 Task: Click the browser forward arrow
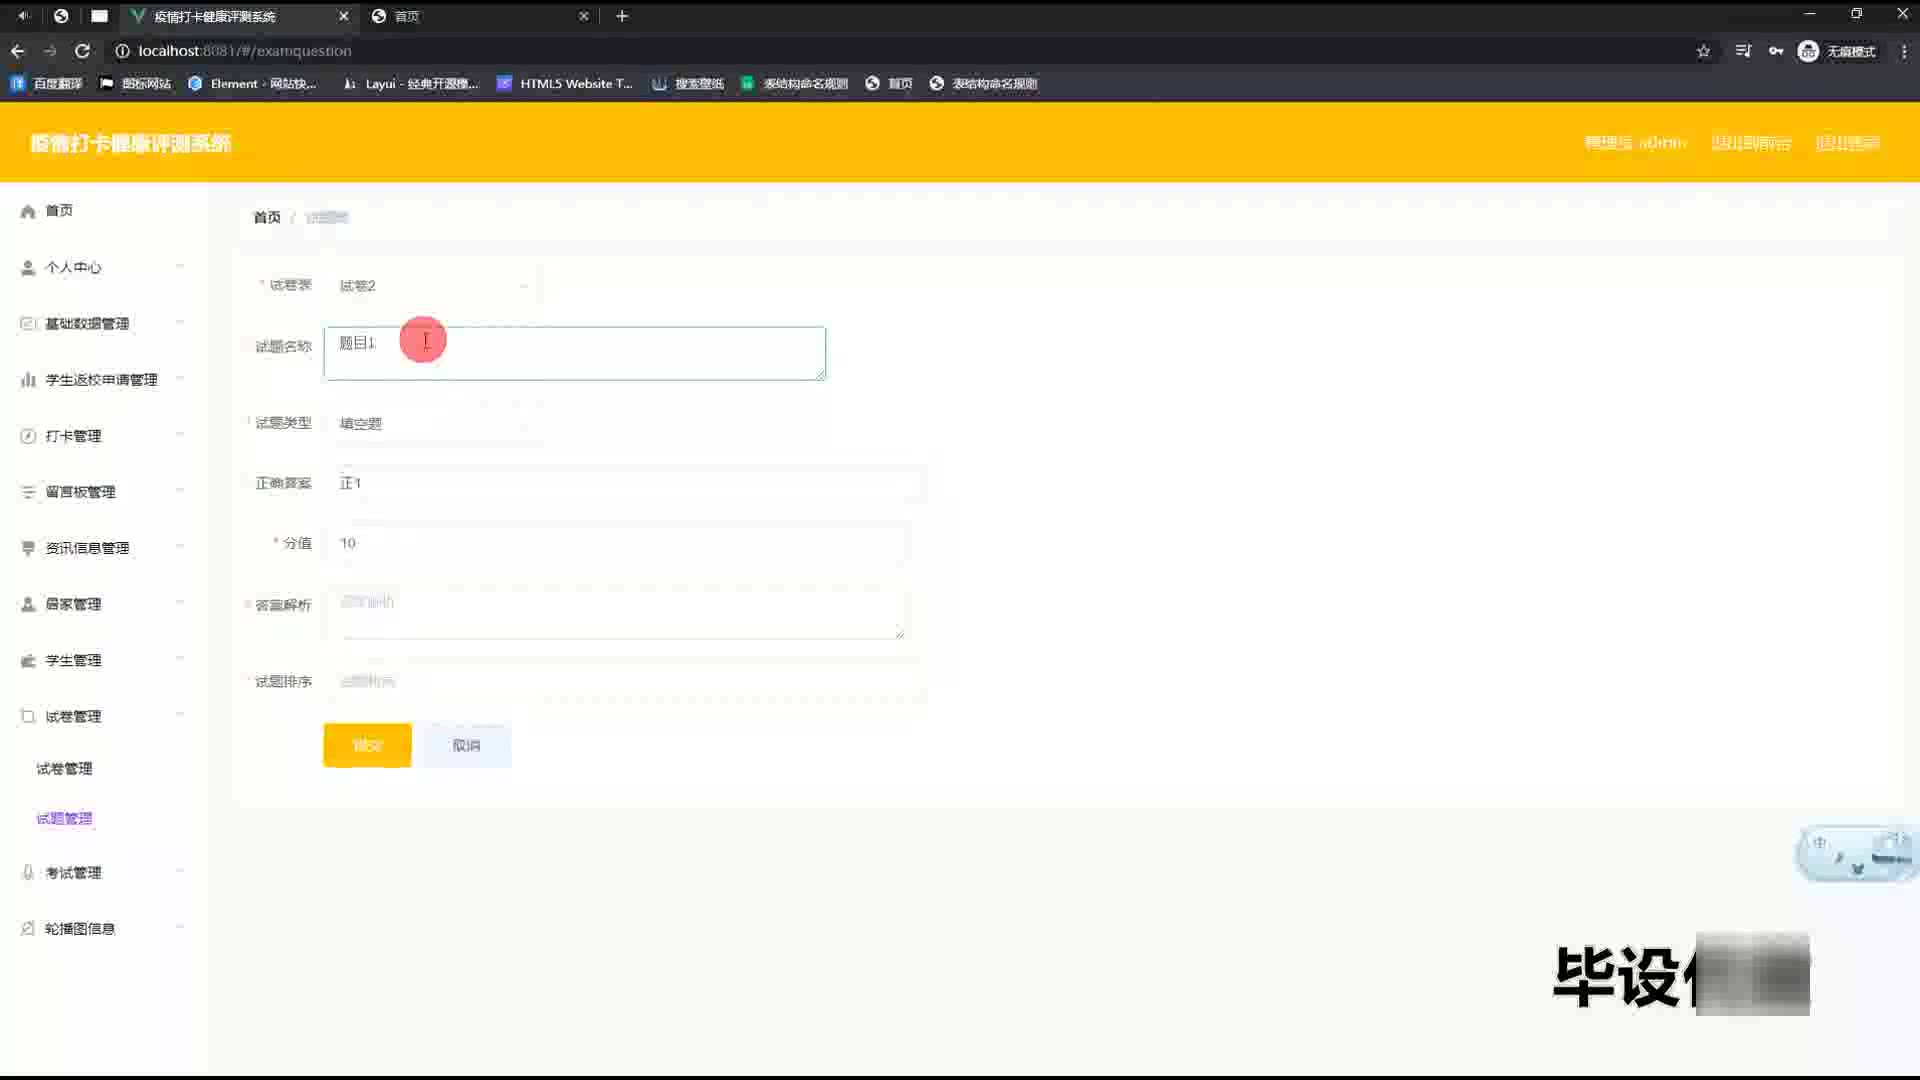pos(50,51)
